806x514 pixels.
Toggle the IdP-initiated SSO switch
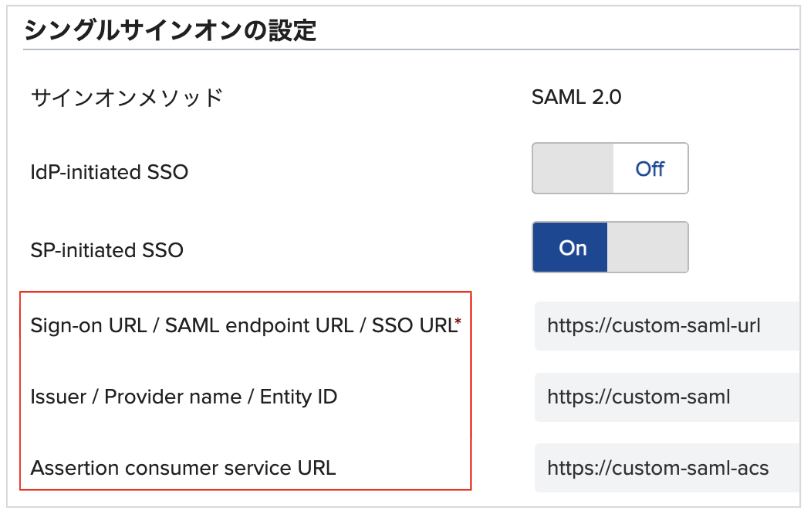[610, 169]
